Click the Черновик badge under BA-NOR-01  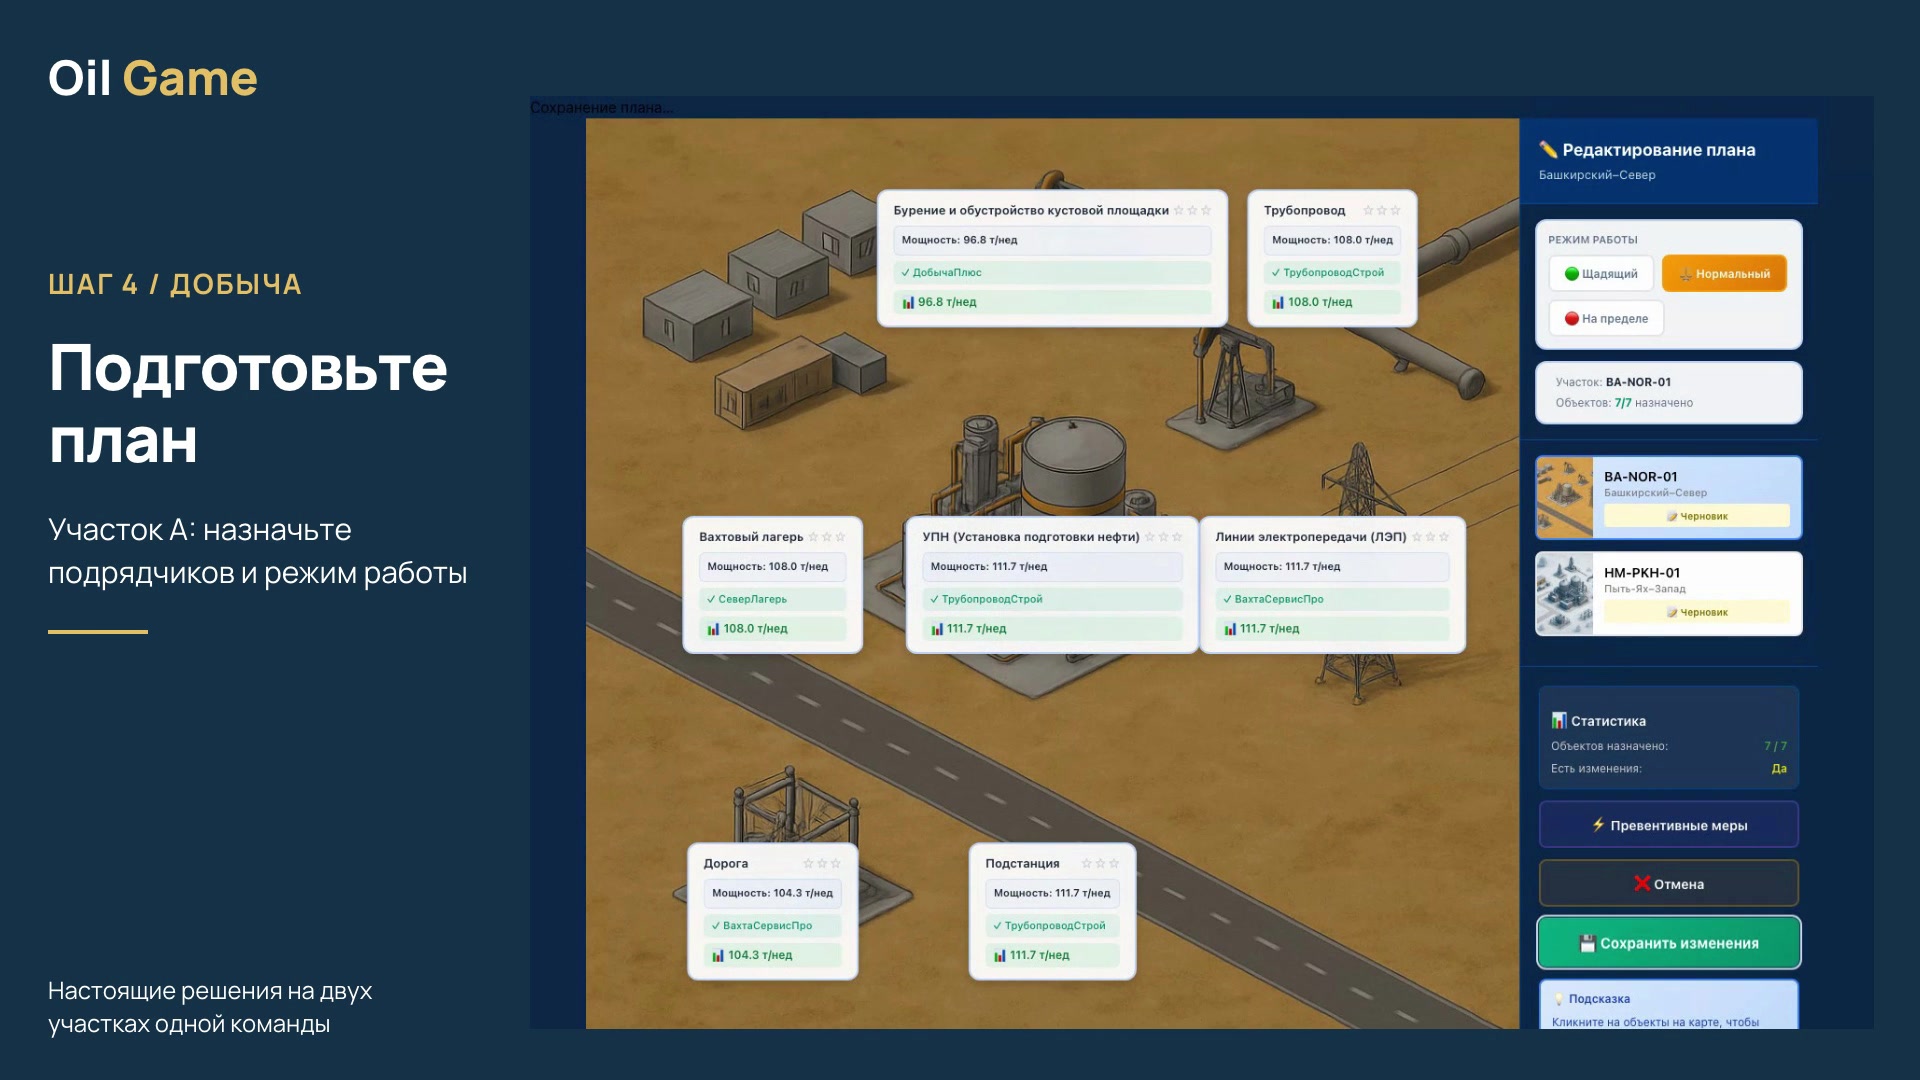click(x=1697, y=516)
